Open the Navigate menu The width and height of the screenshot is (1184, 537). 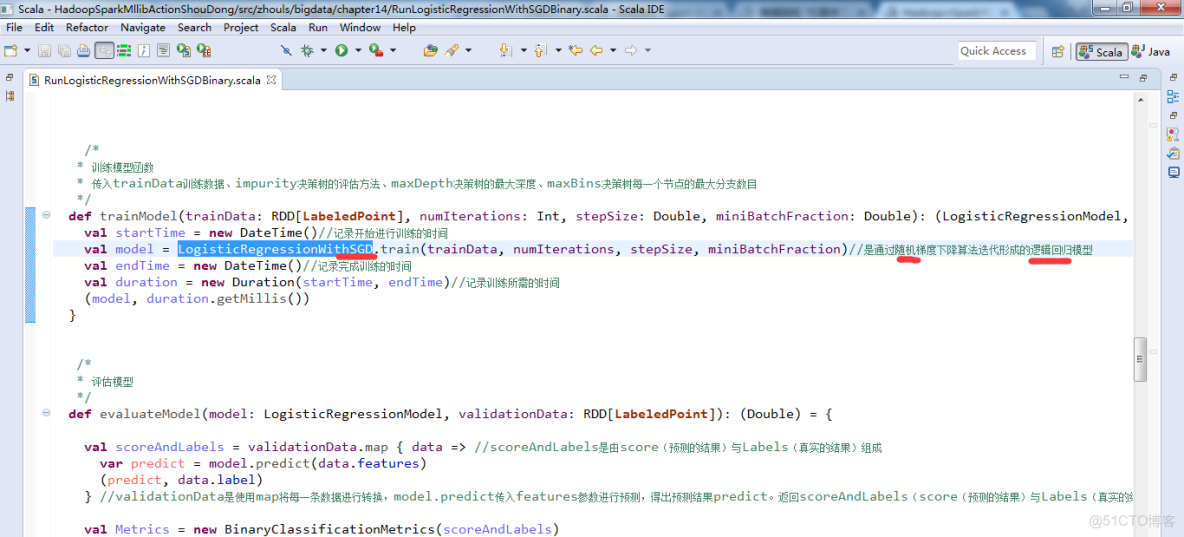click(143, 27)
